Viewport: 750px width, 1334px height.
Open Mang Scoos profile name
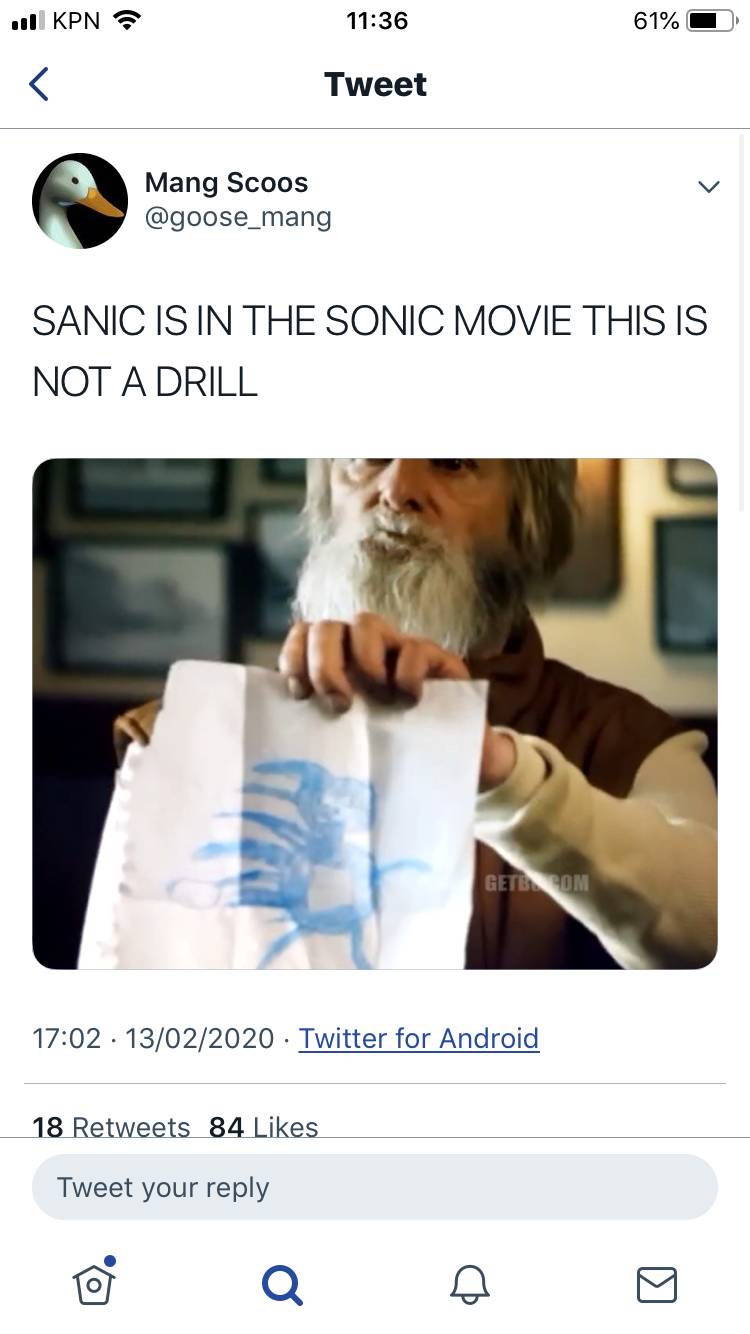226,182
